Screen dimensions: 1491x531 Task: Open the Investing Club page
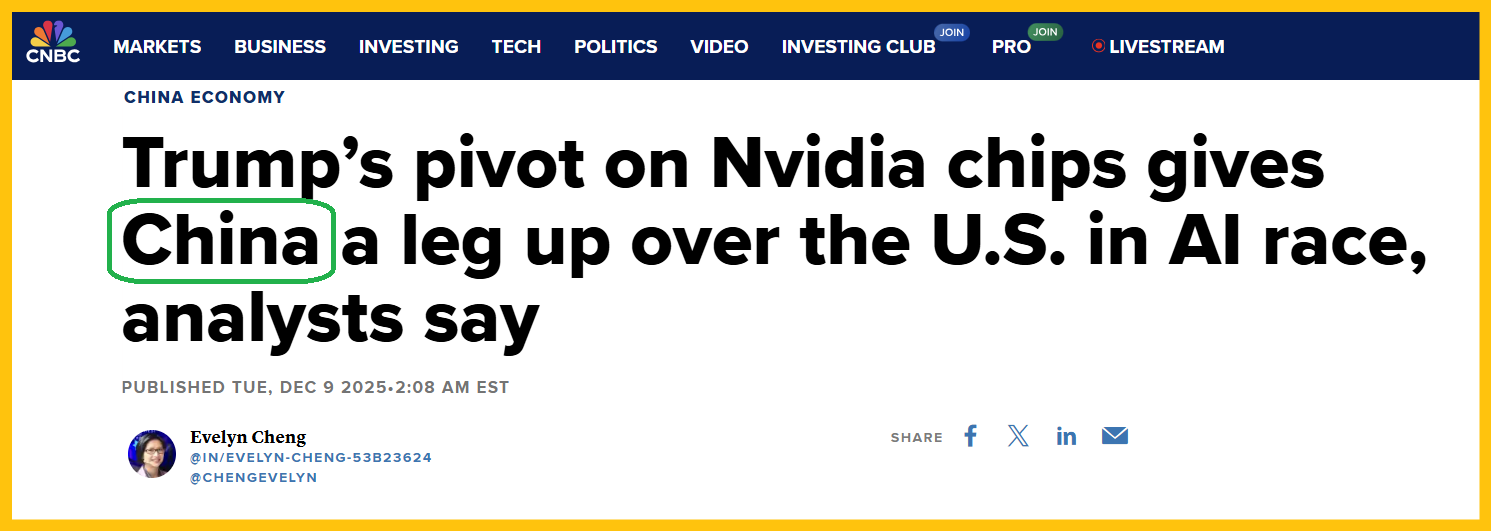coord(858,47)
